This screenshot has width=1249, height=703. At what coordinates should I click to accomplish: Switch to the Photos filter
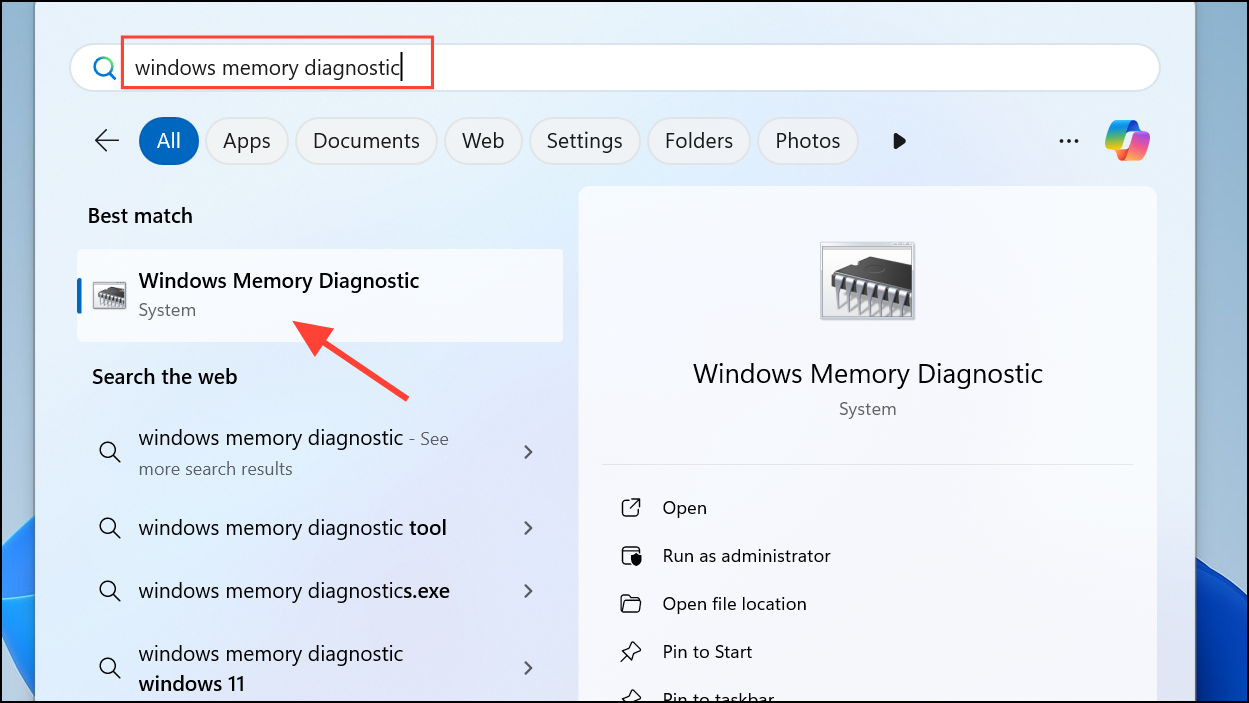tap(807, 141)
